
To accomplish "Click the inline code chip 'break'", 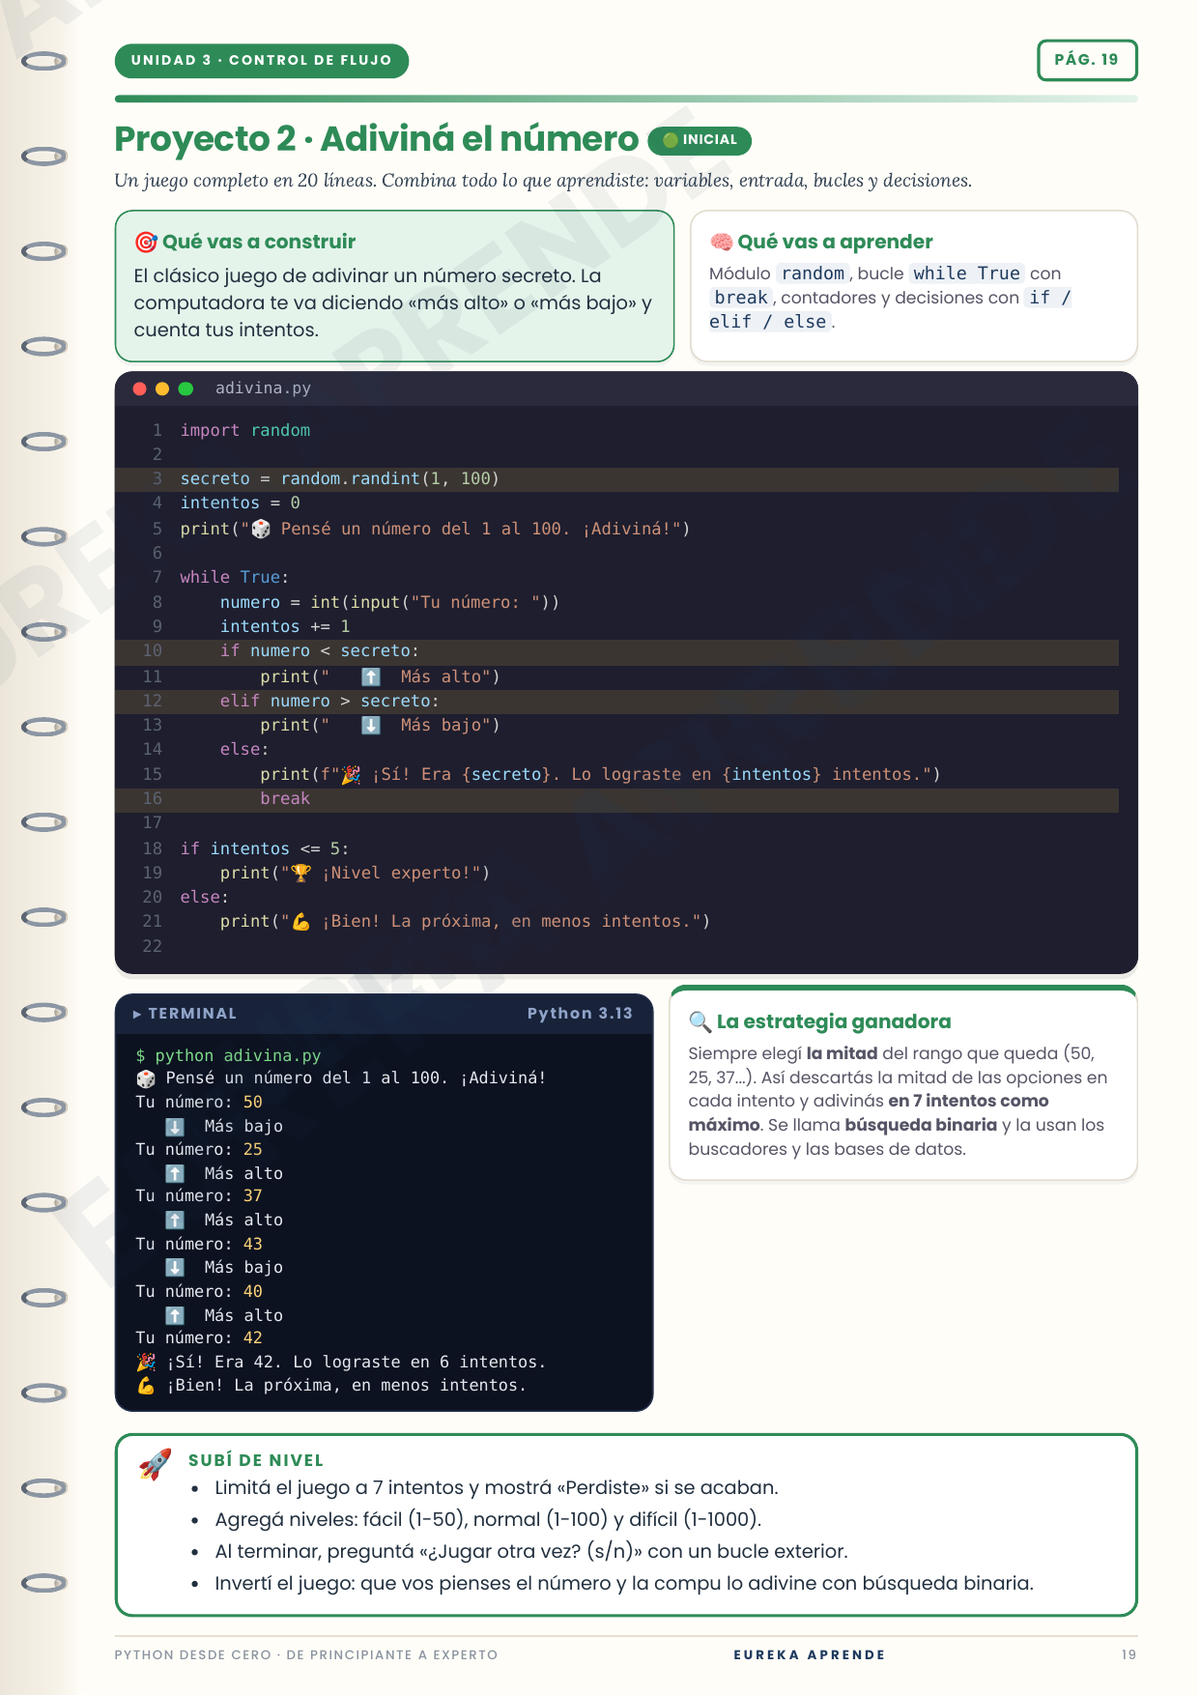I will pyautogui.click(x=741, y=298).
